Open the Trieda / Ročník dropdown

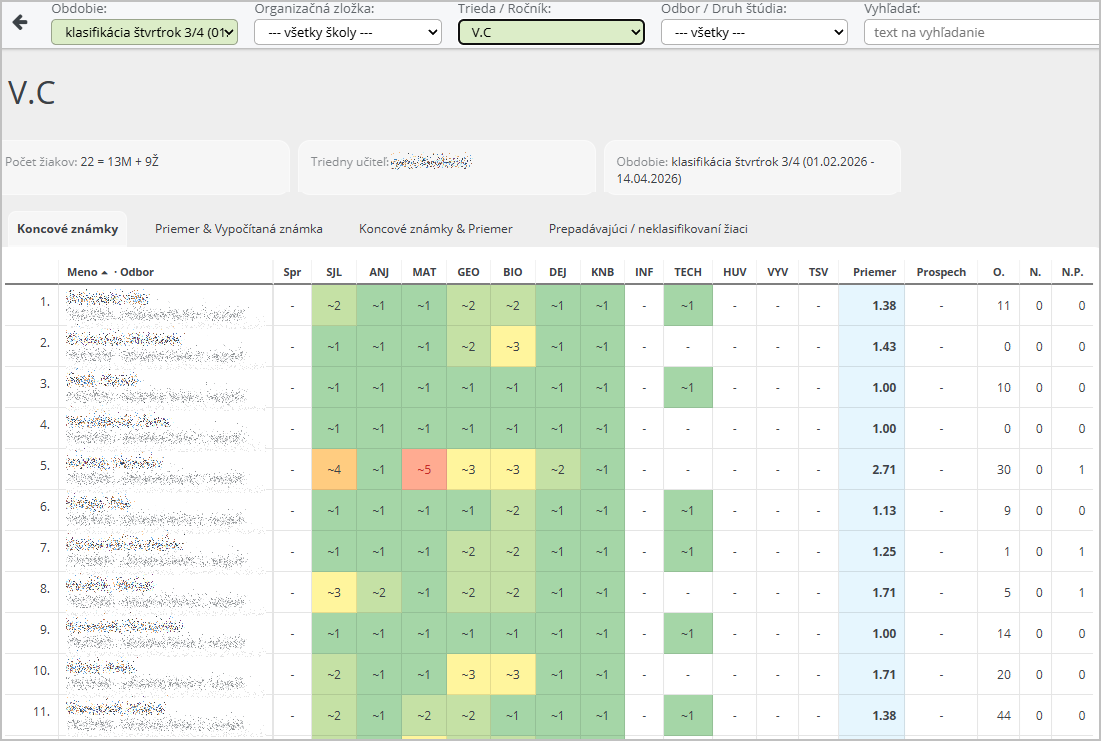(x=551, y=32)
